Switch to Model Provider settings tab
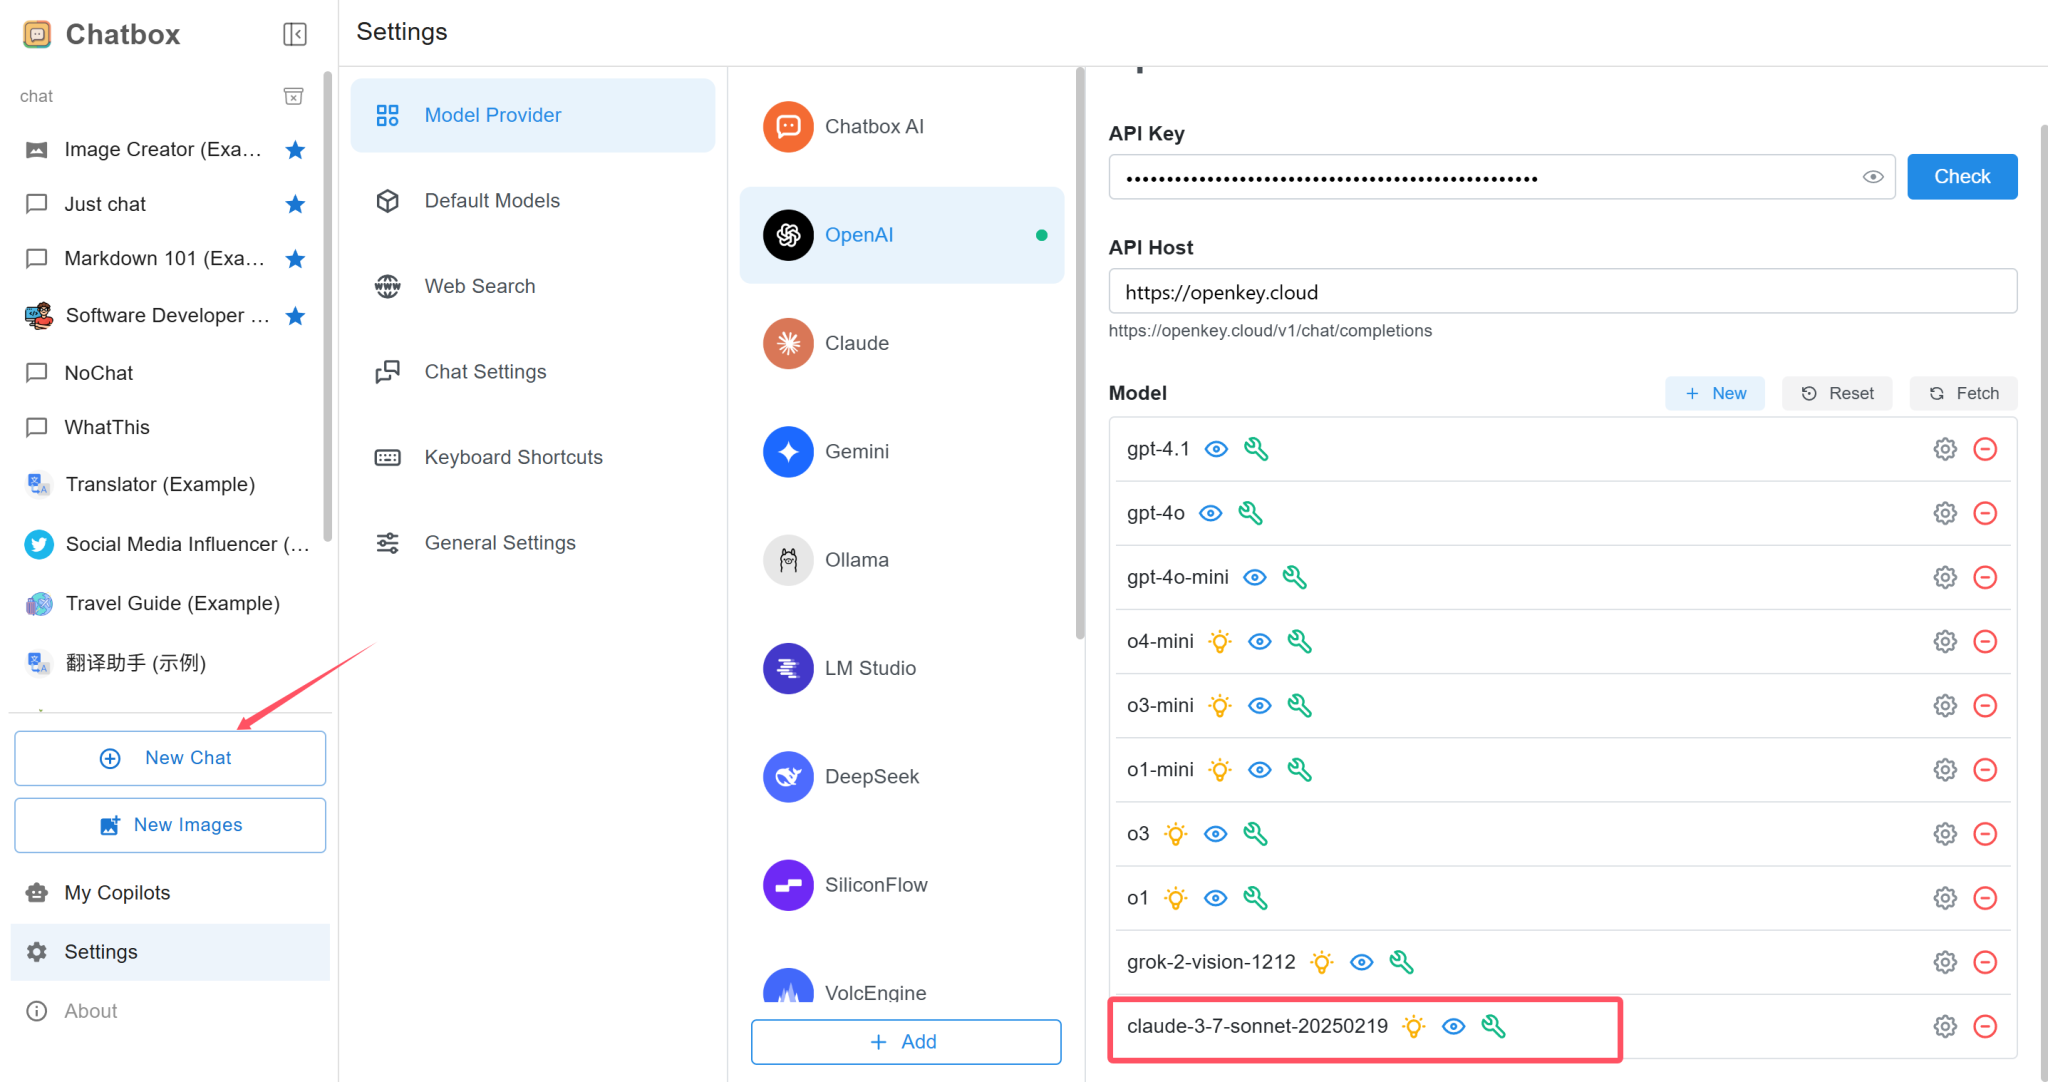The width and height of the screenshot is (2048, 1082). [533, 115]
